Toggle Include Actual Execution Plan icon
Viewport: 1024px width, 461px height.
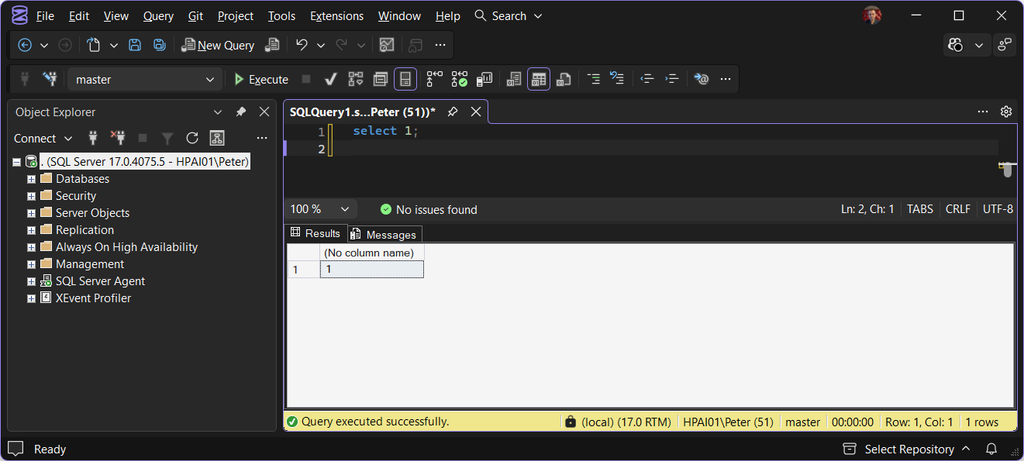(435, 79)
